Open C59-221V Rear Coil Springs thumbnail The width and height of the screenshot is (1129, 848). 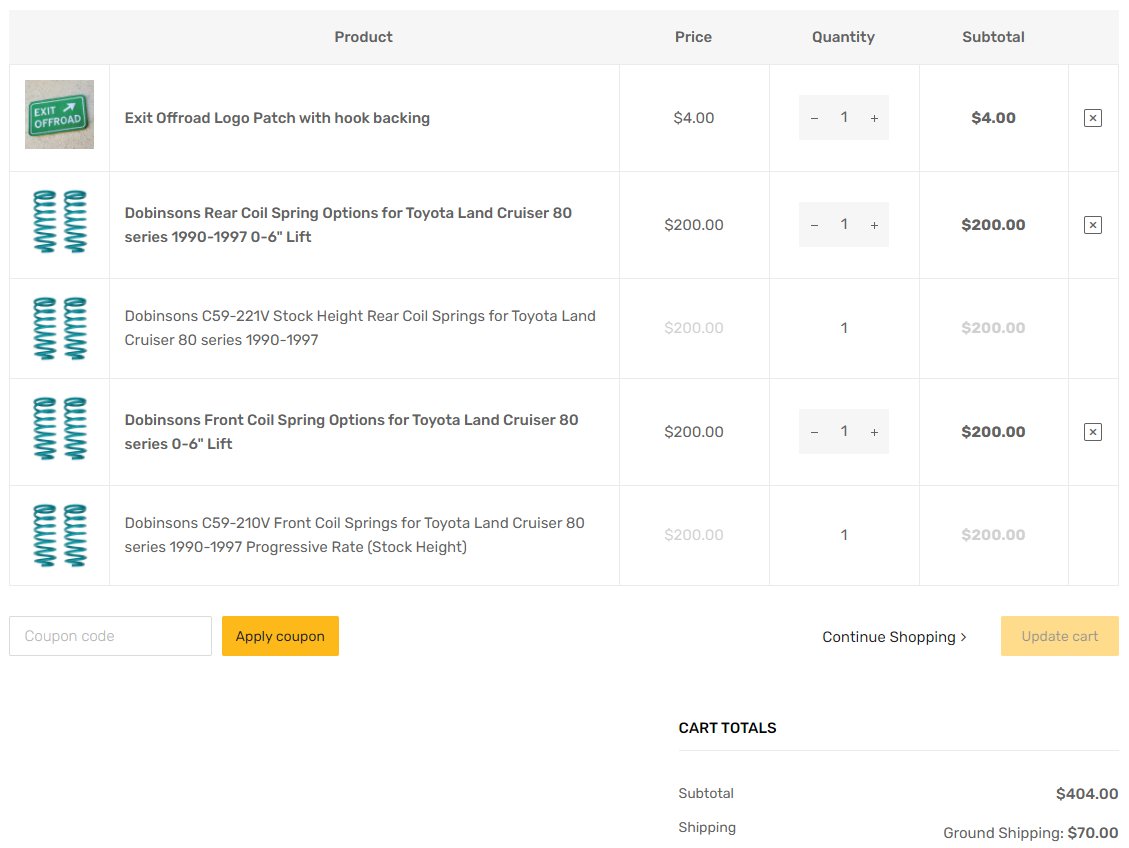click(x=59, y=328)
